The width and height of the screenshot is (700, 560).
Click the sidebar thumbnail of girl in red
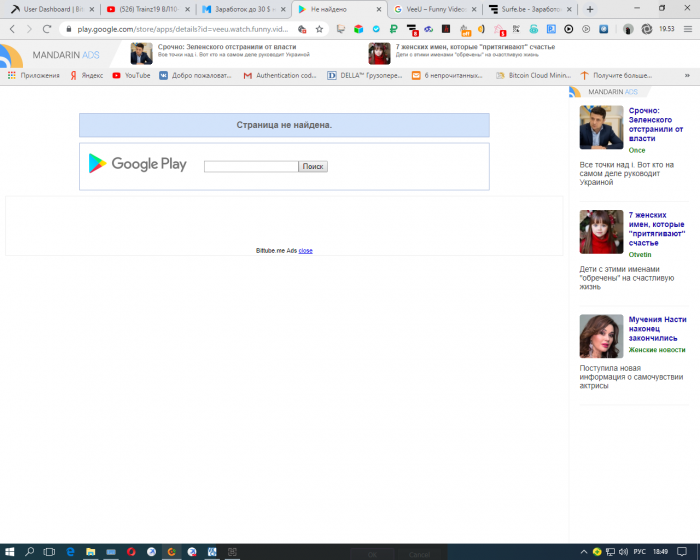[601, 232]
